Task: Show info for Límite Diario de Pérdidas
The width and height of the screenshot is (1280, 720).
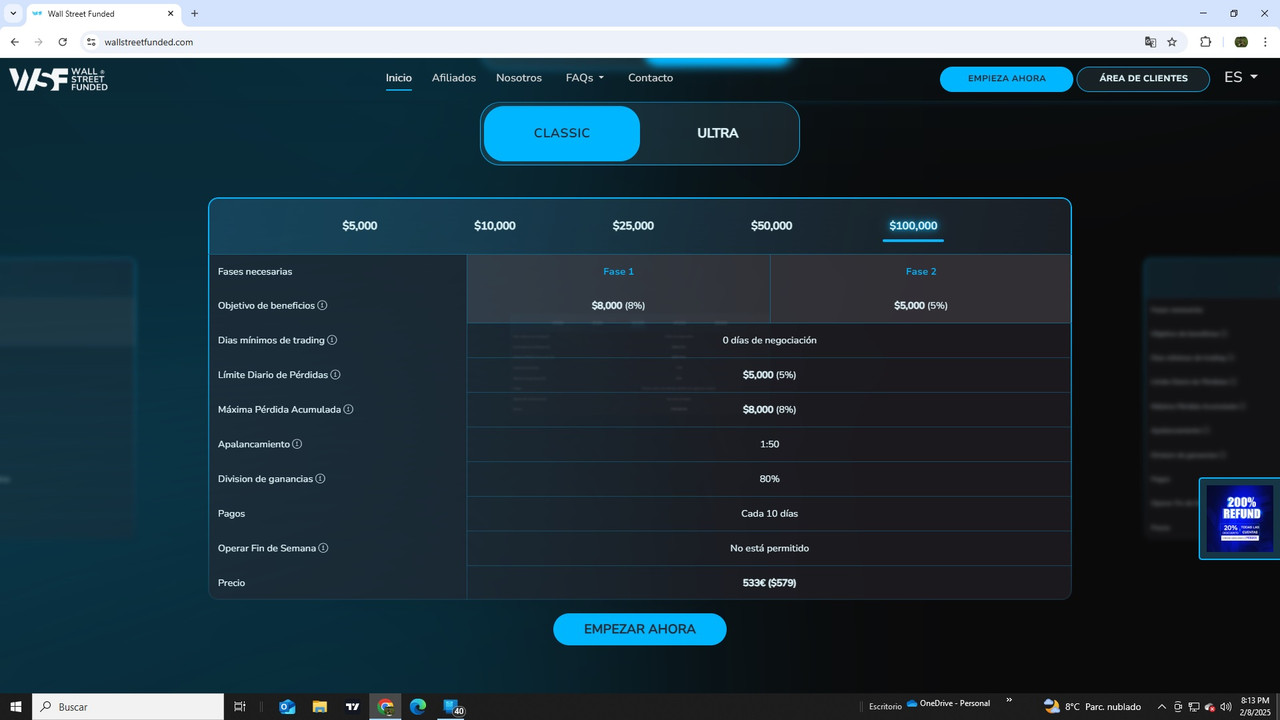Action: click(335, 375)
